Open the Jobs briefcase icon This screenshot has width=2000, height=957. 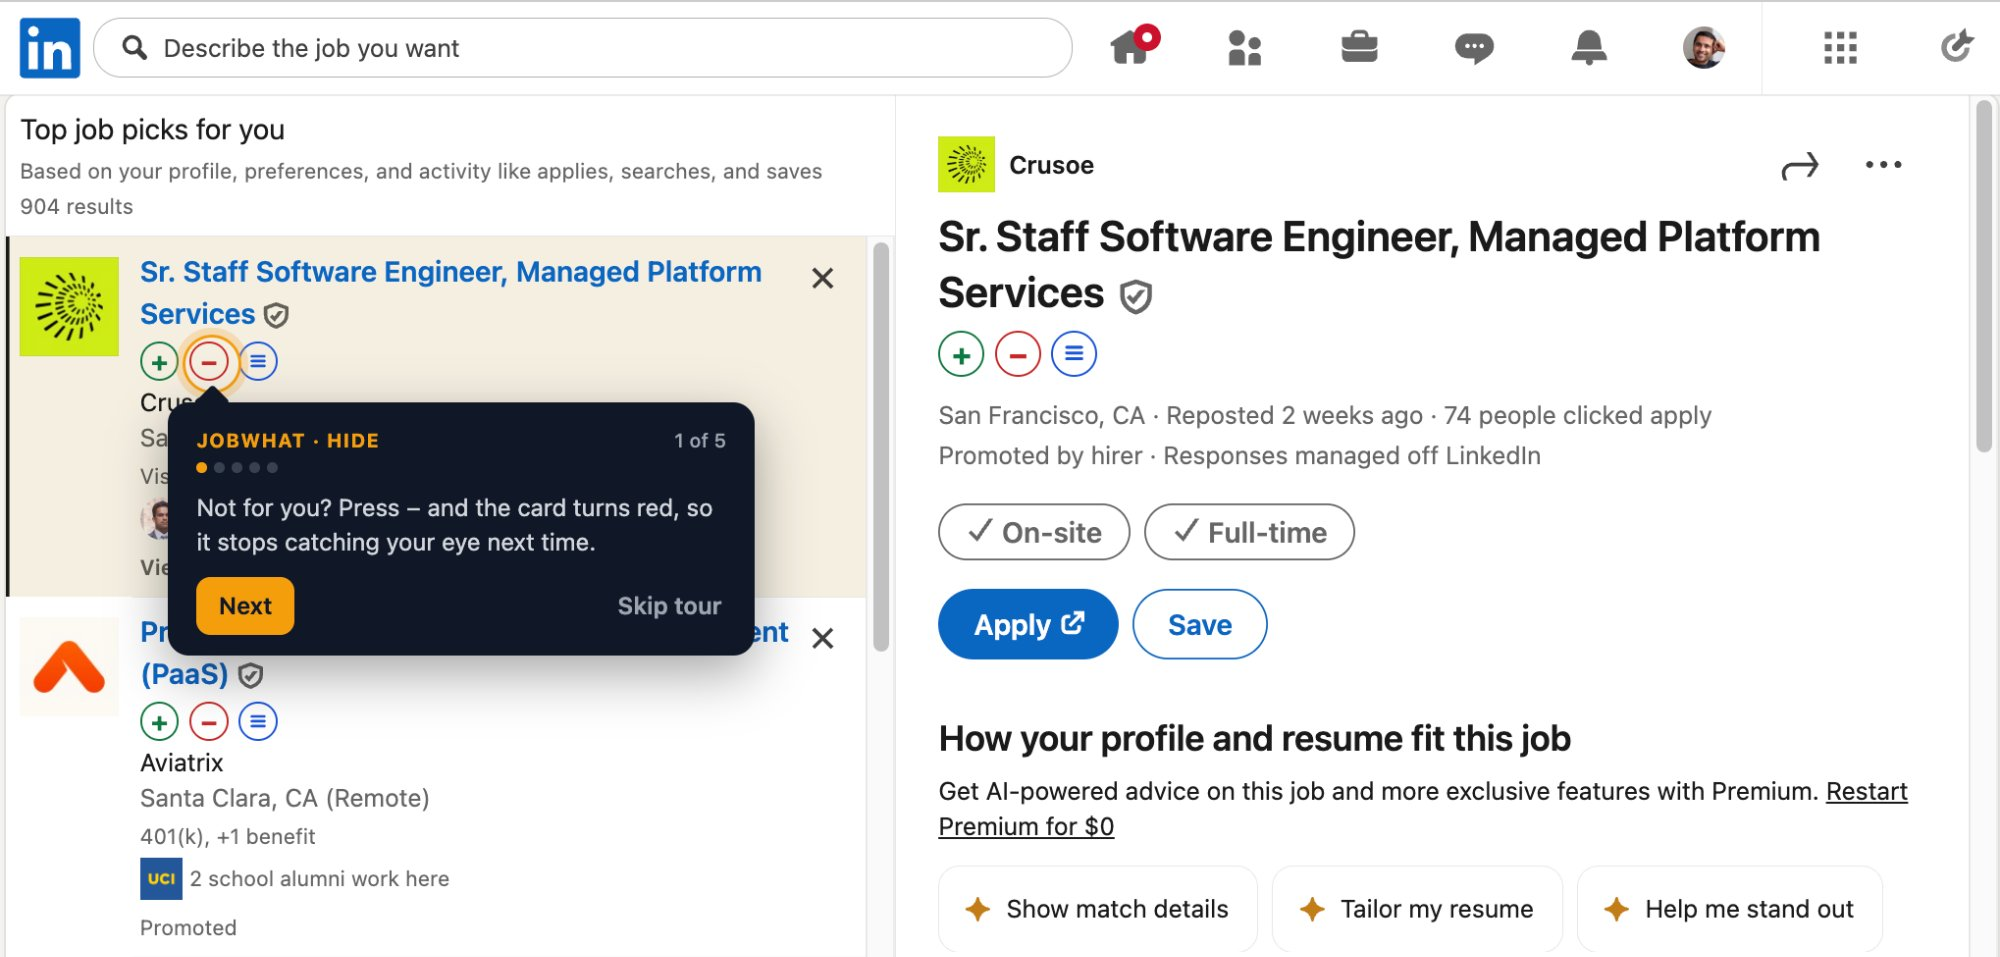(x=1359, y=46)
